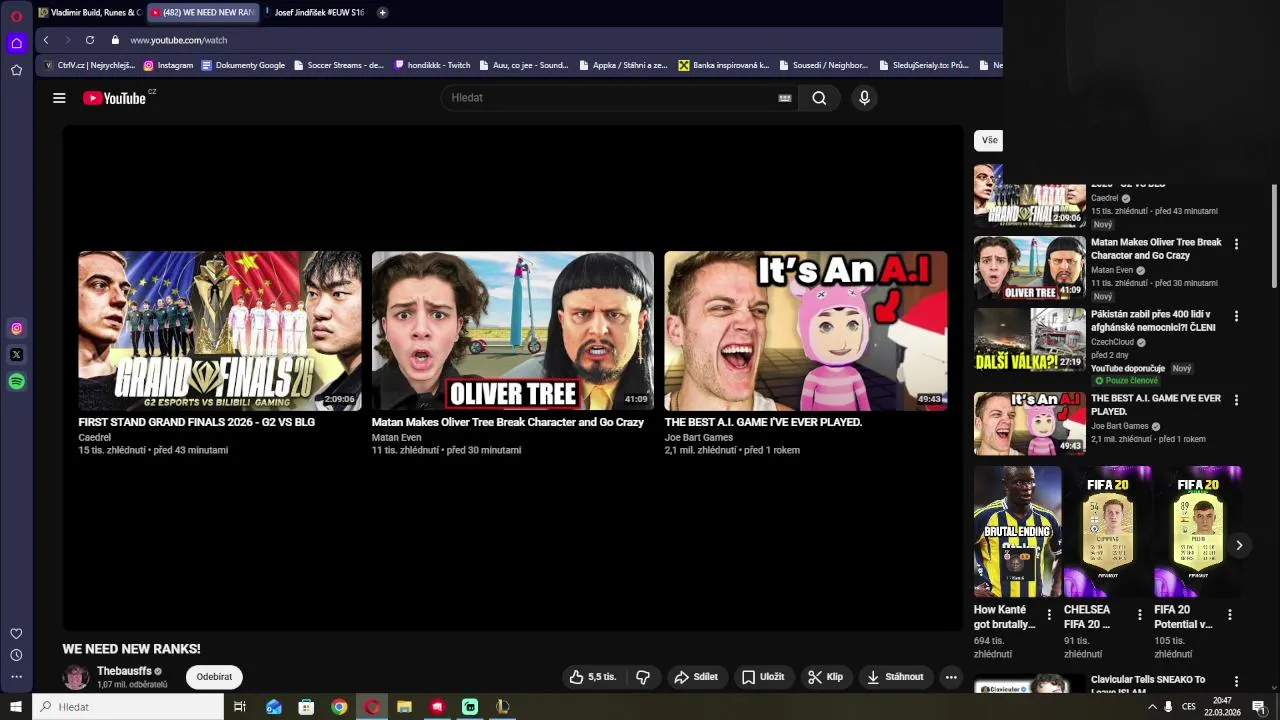The height and width of the screenshot is (720, 1280).
Task: Open Instagram in Opera sidebar
Action: (x=16, y=328)
